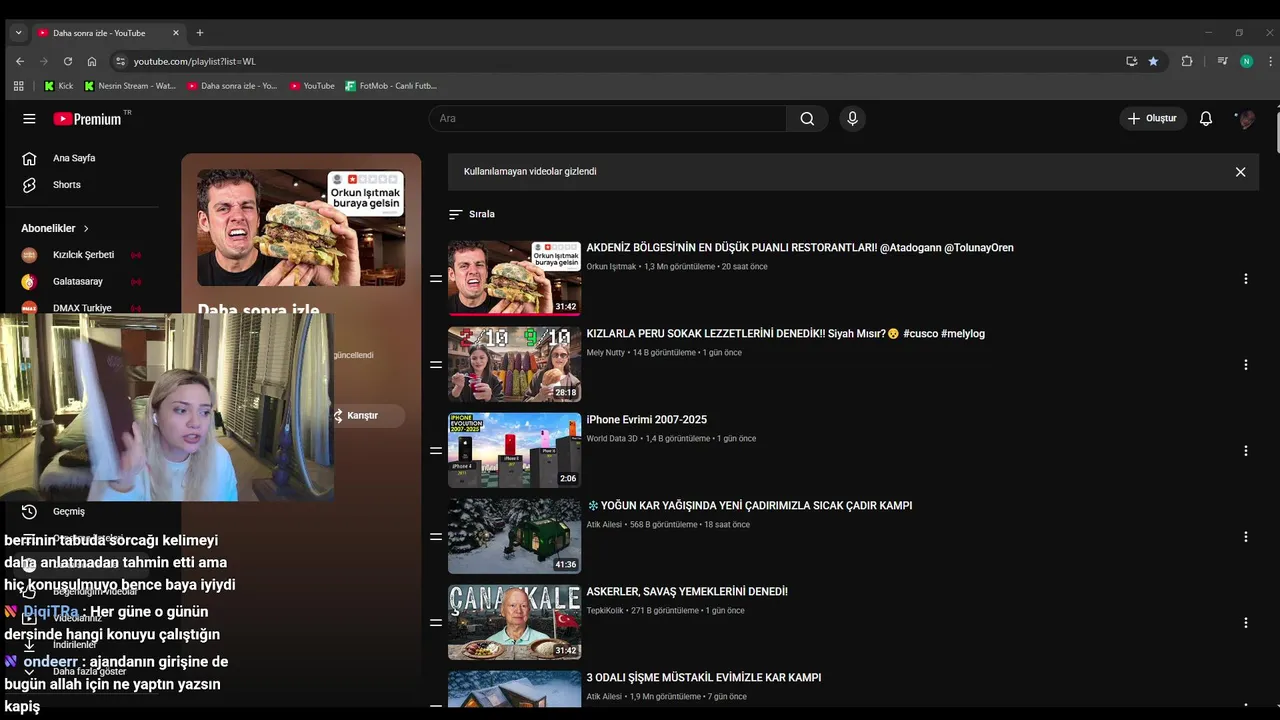Screen dimensions: 1280x720
Task: Play Akdeniz Bölgesi restaurants video thumbnail
Action: pos(514,278)
